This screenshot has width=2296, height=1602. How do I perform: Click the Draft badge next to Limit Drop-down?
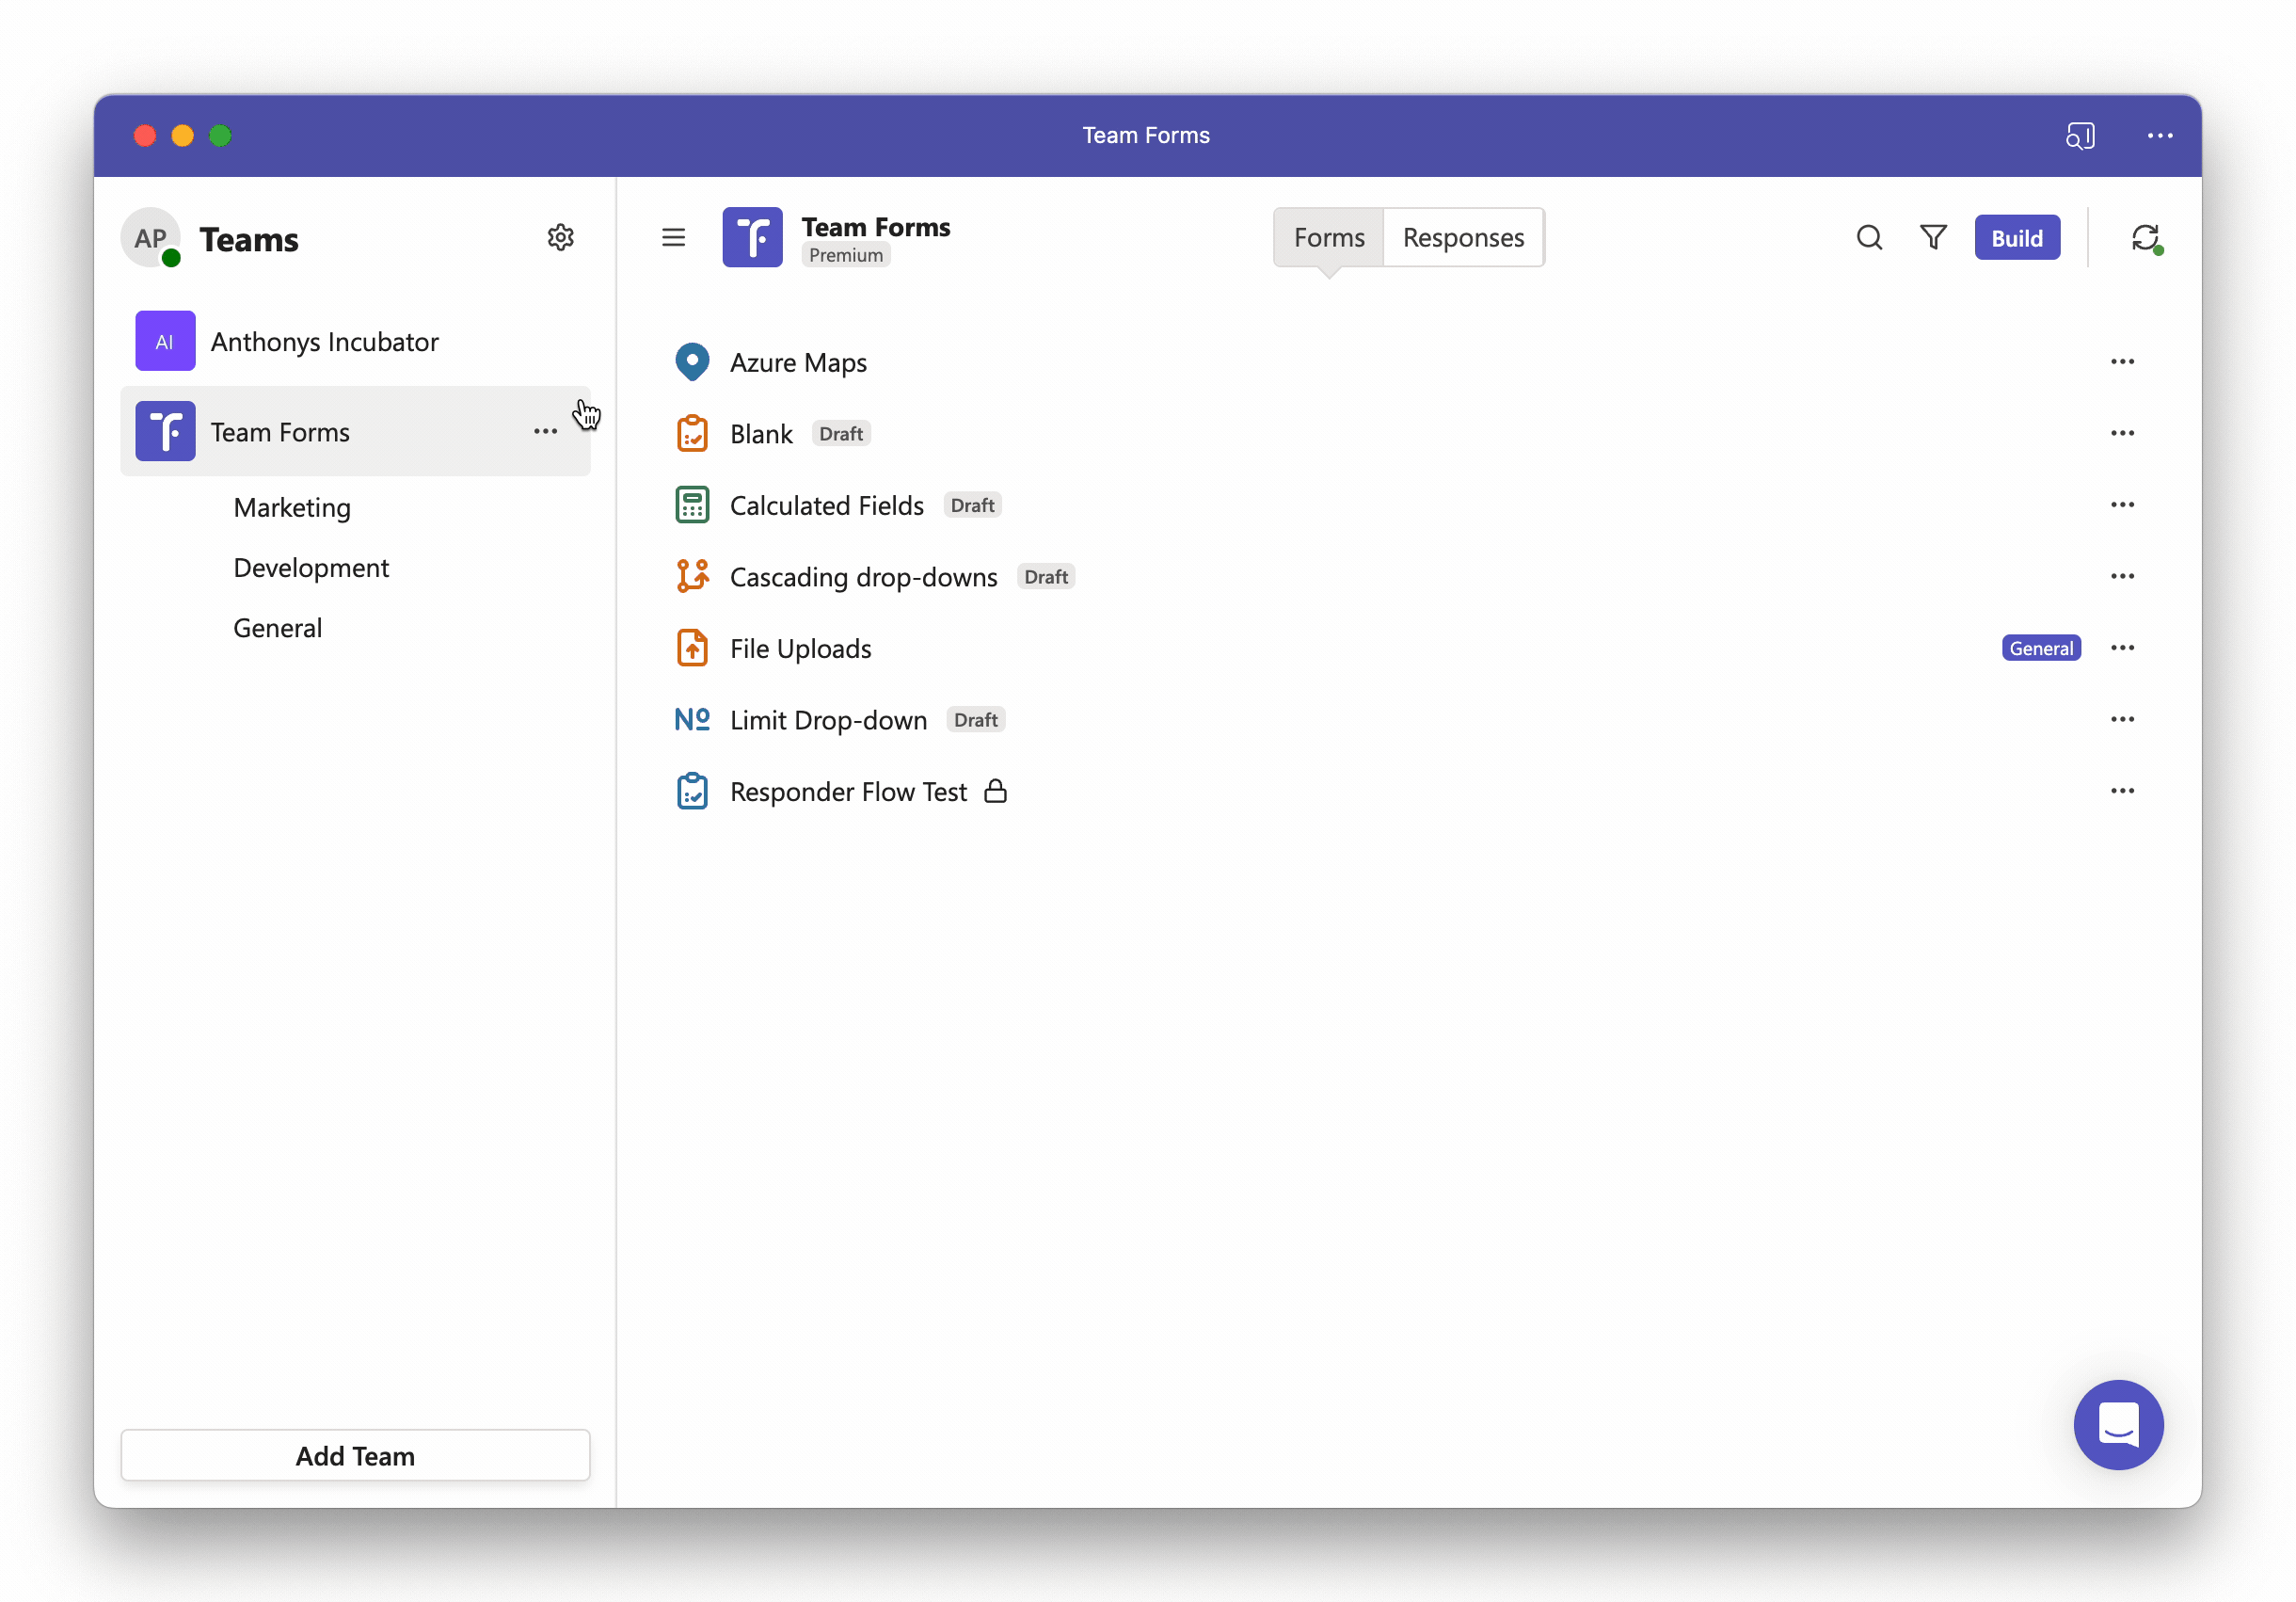[x=975, y=719]
